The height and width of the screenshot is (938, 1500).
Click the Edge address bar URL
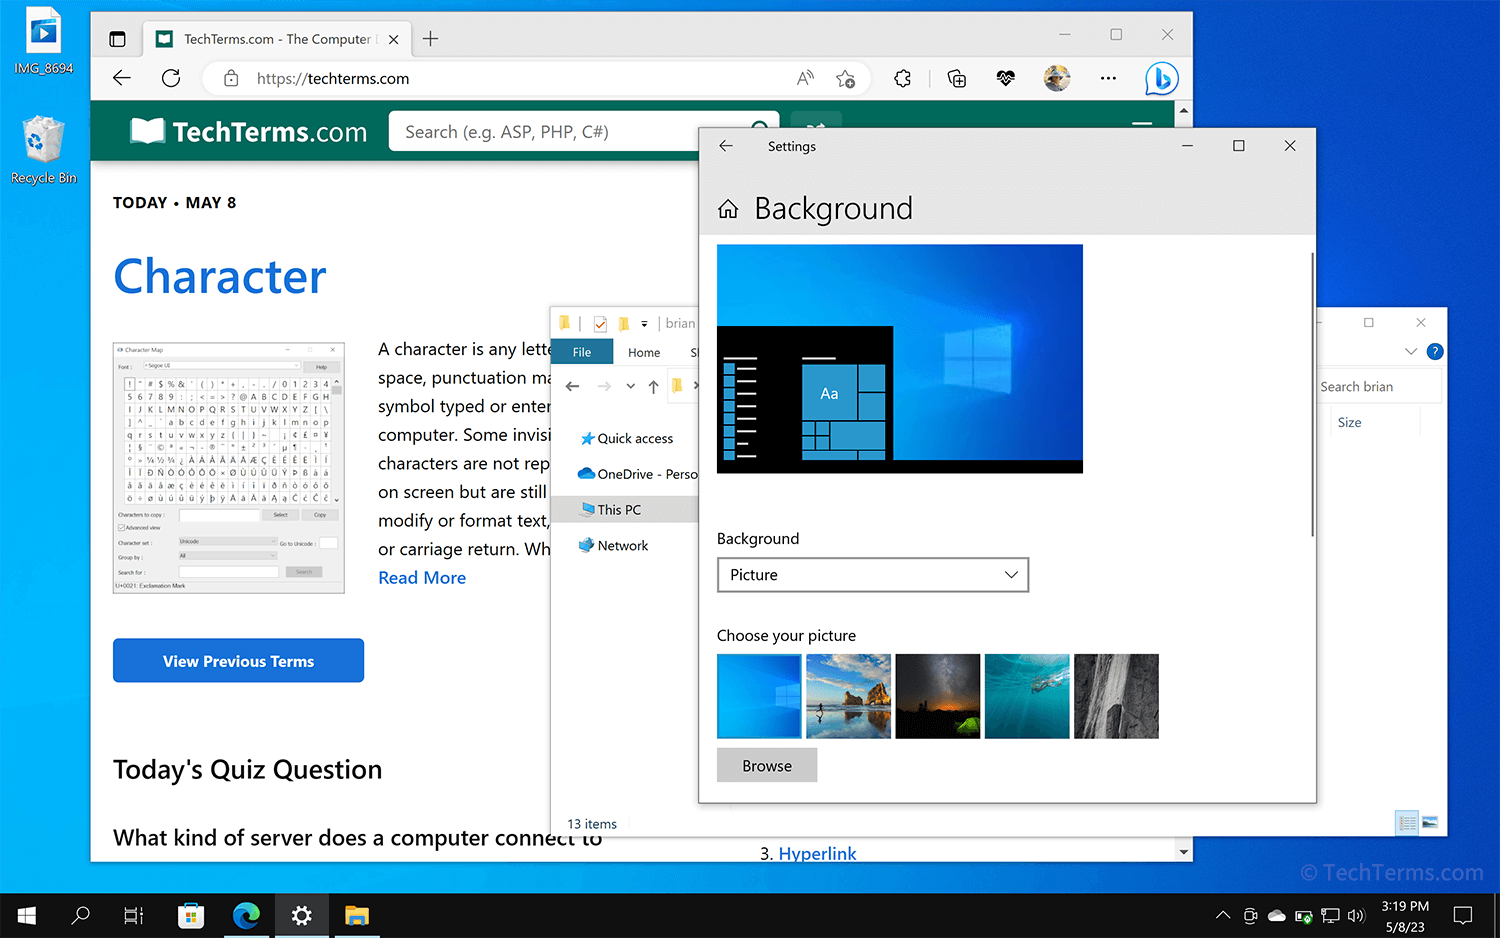[x=333, y=79]
